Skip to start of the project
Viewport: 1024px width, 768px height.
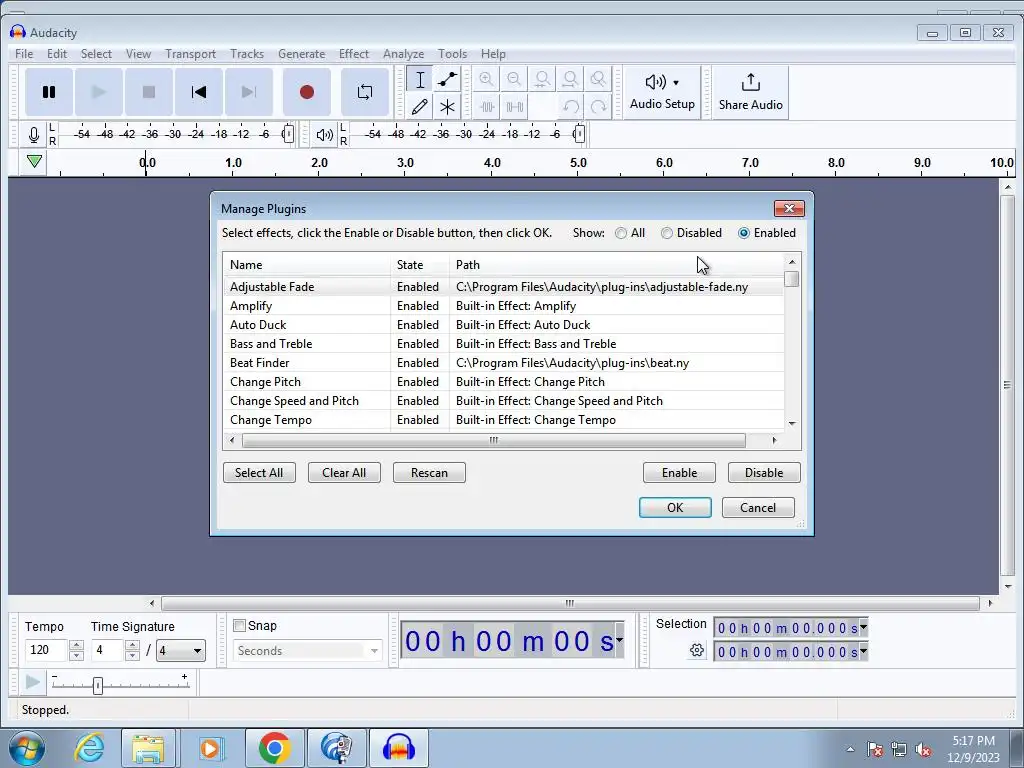[x=199, y=92]
